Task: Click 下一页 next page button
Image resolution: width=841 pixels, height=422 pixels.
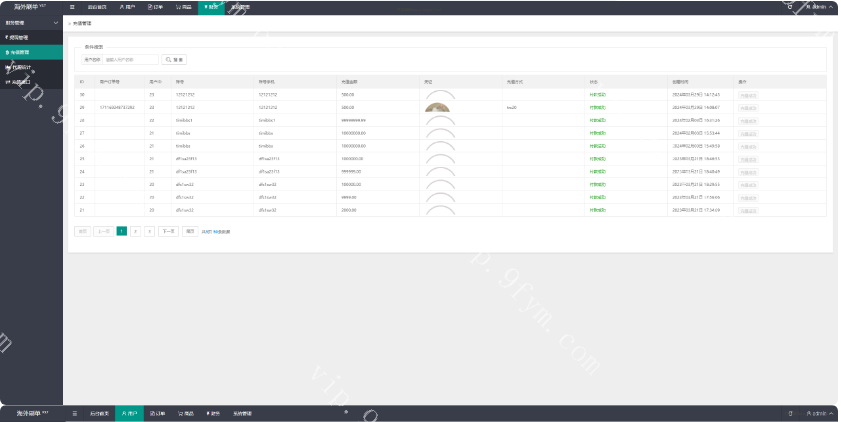Action: pyautogui.click(x=168, y=231)
